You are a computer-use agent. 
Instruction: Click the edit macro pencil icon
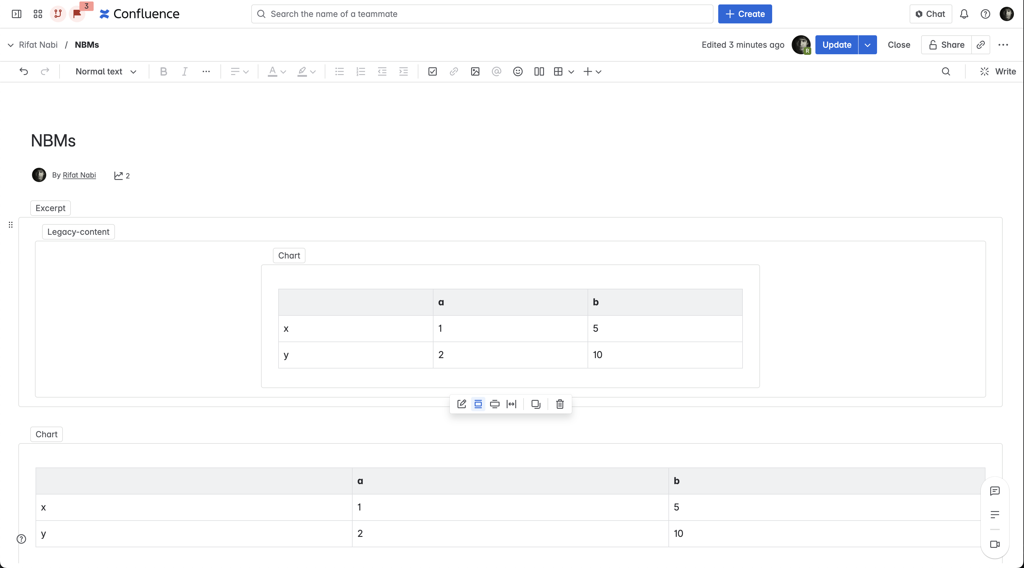point(462,404)
